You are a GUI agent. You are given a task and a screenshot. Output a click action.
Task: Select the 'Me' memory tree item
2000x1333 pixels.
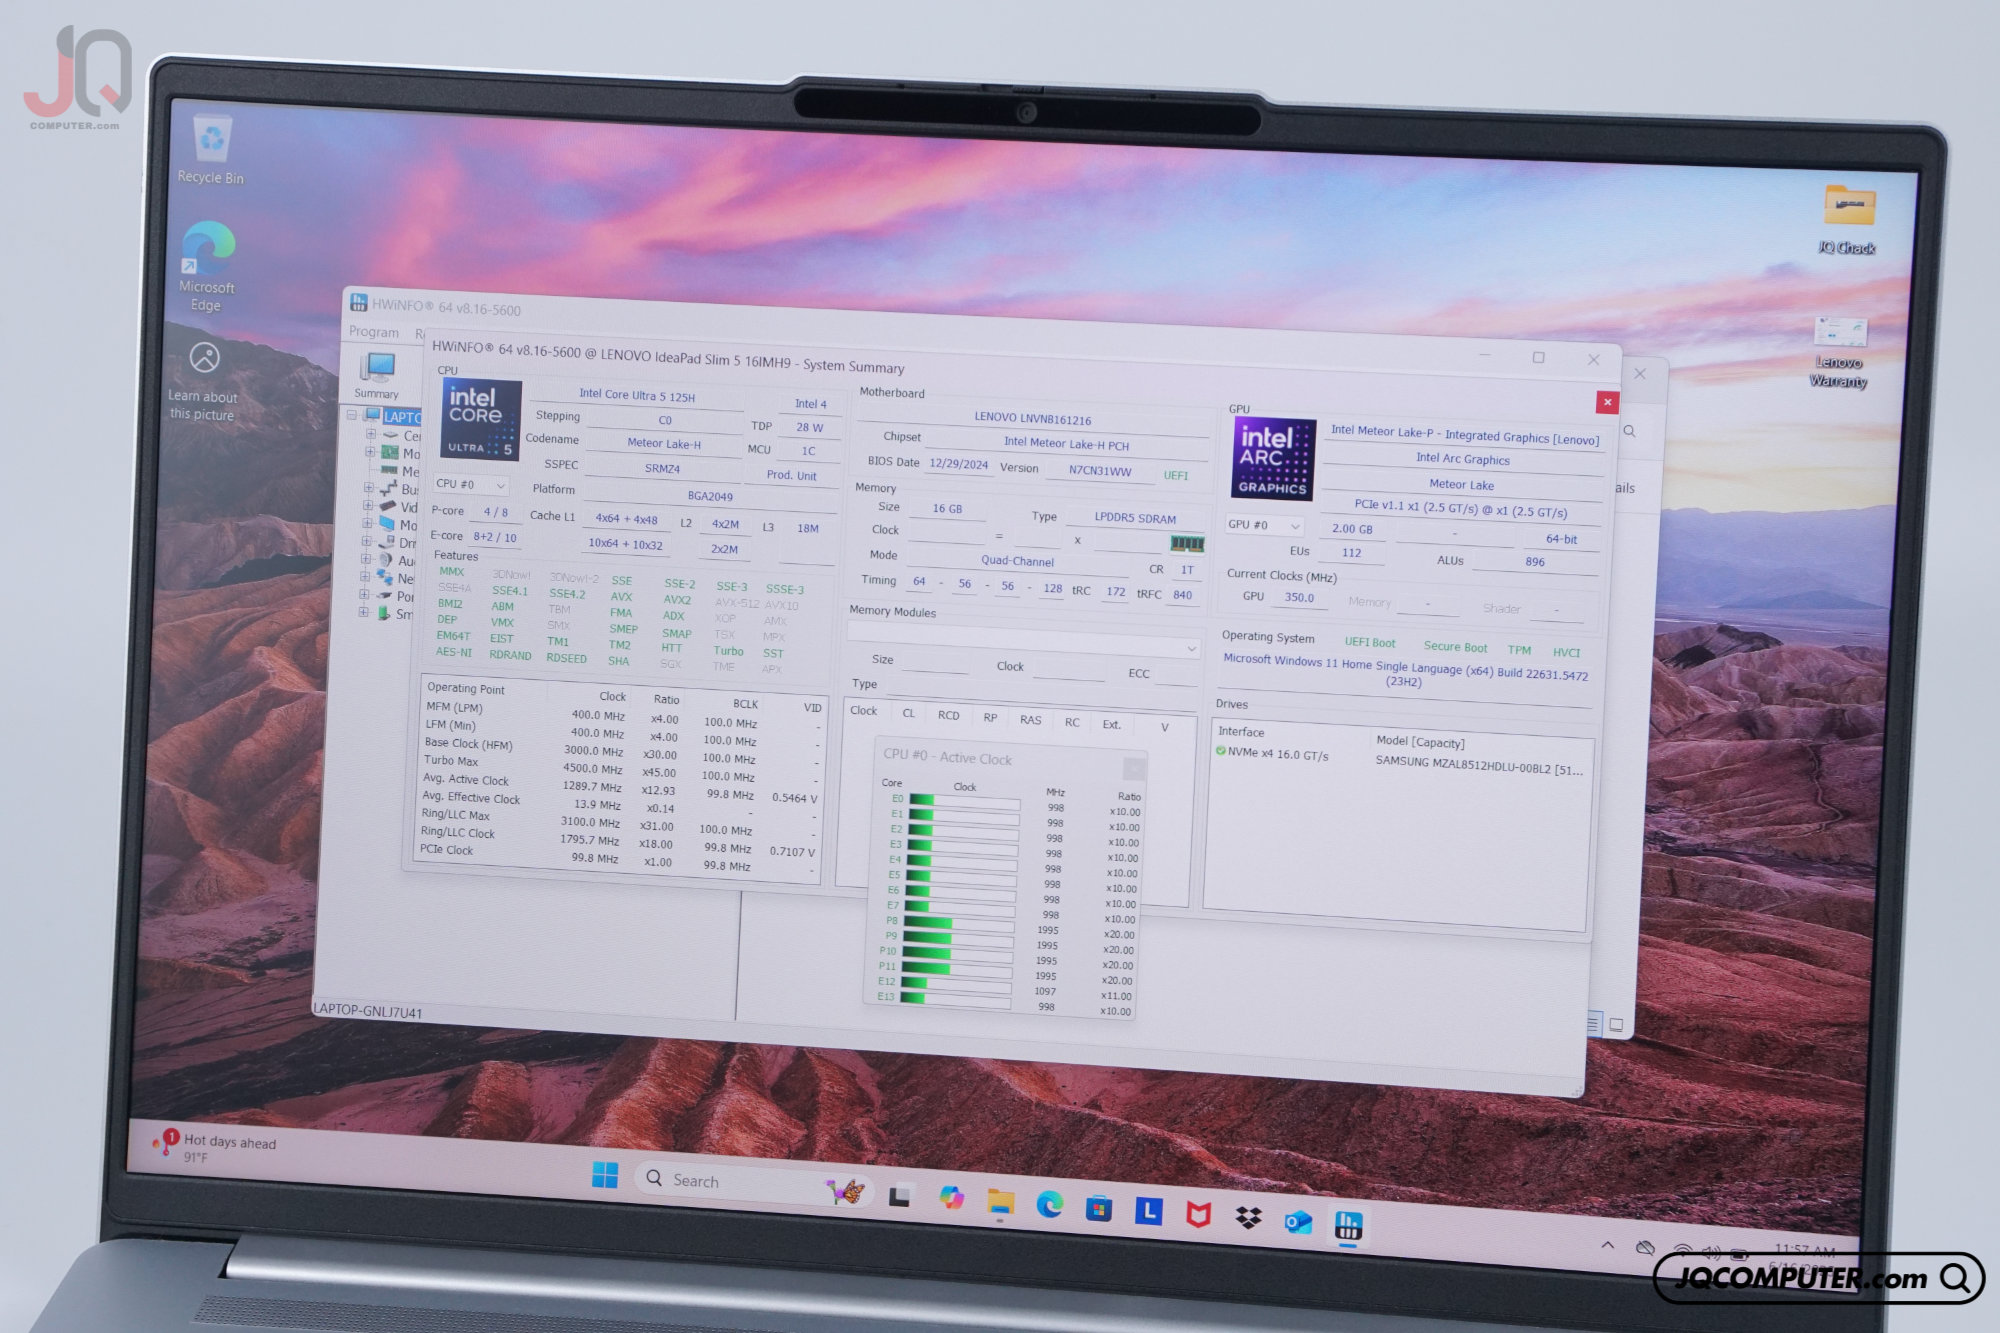[x=411, y=472]
